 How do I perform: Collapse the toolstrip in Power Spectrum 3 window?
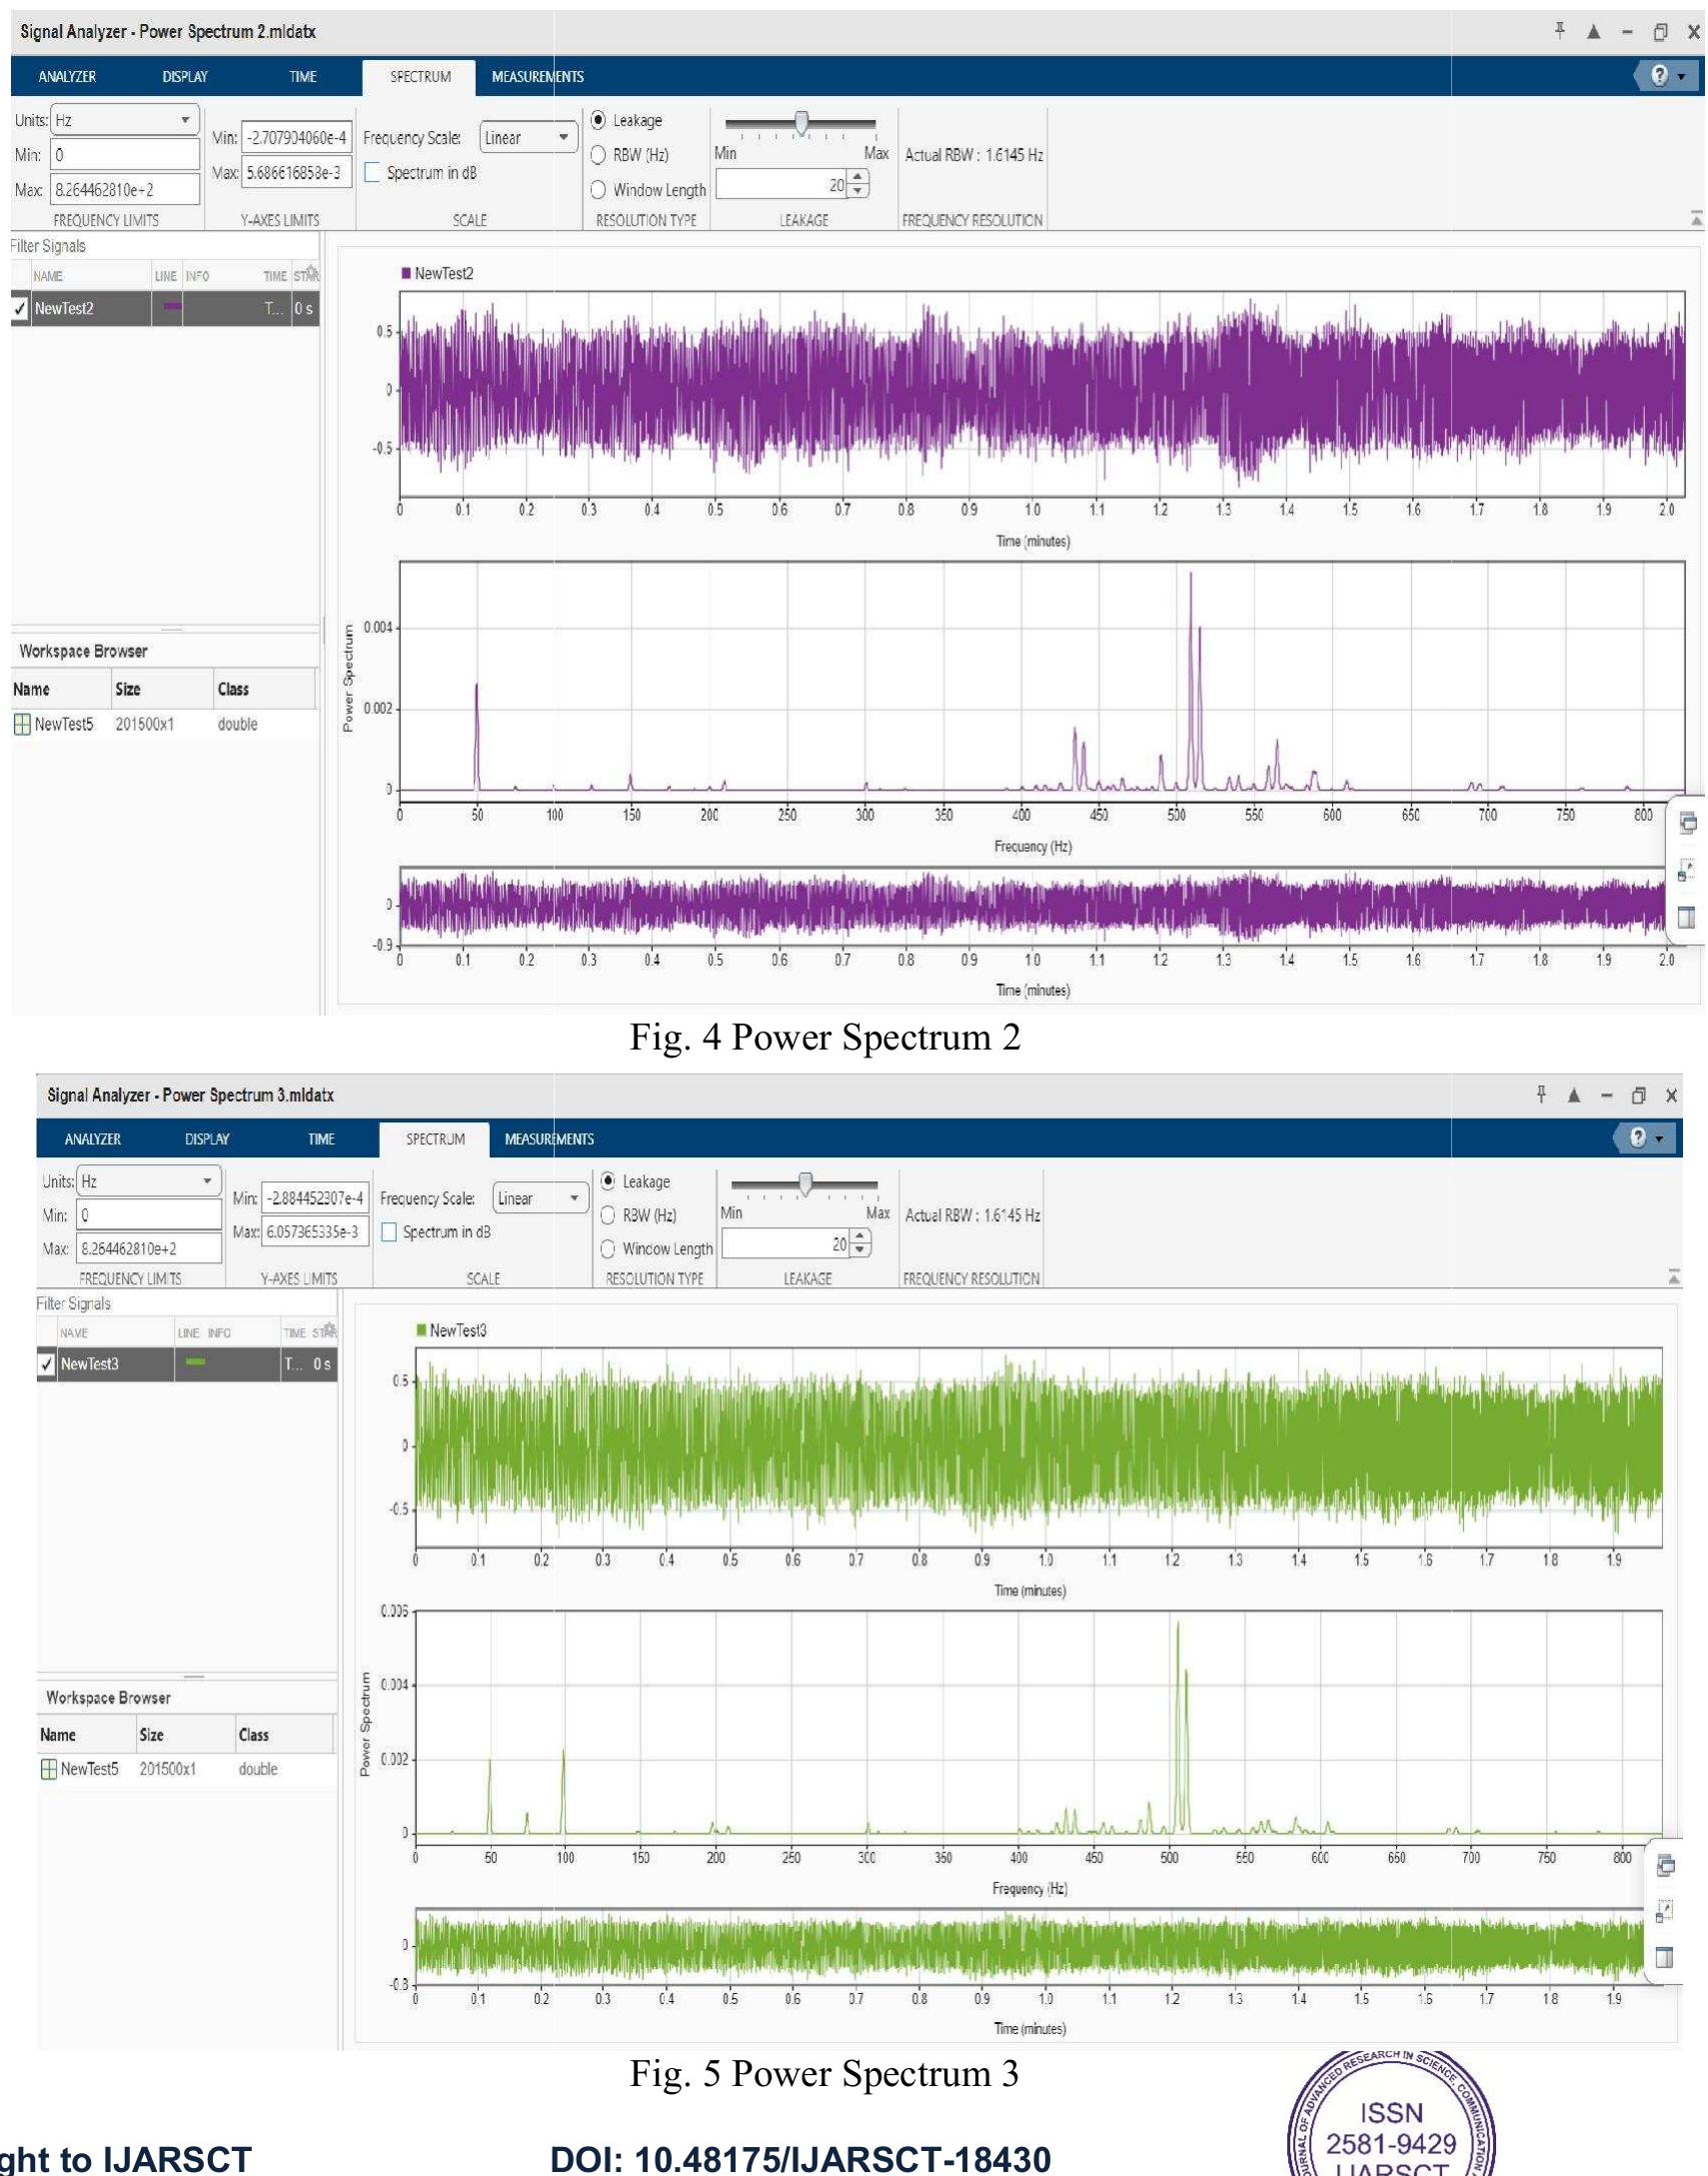click(1674, 1277)
